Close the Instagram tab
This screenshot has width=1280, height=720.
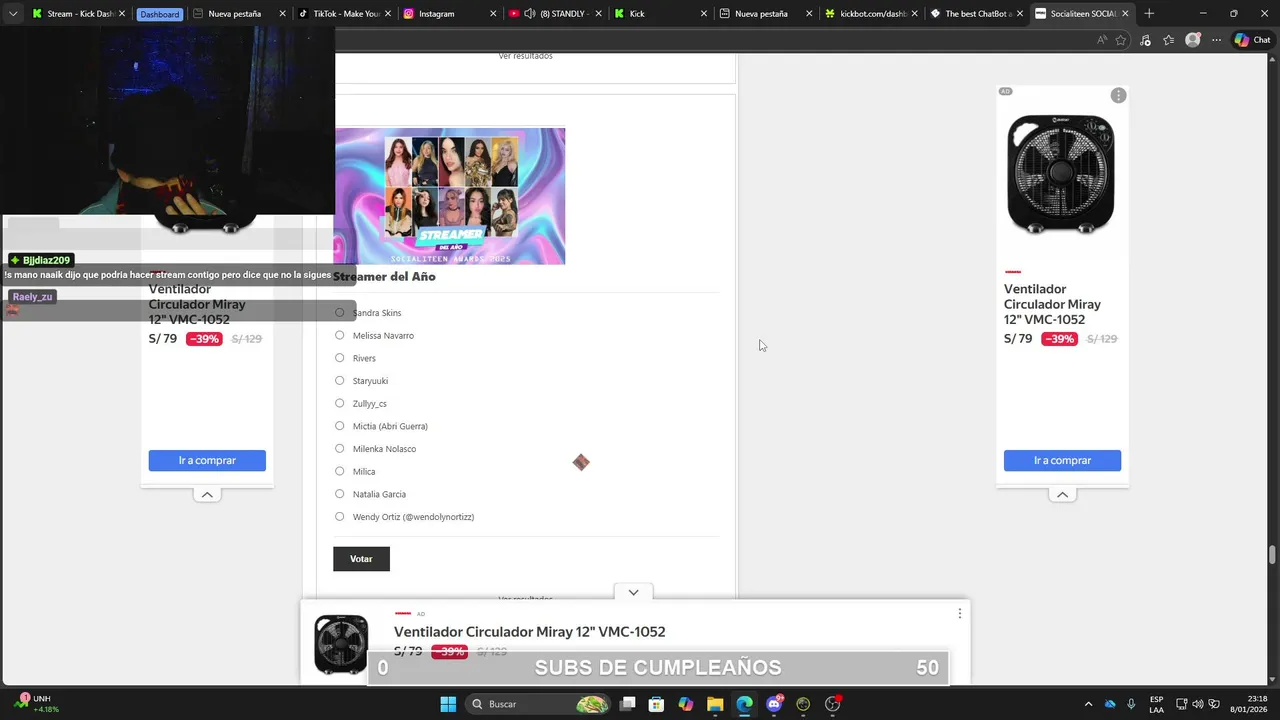[493, 14]
